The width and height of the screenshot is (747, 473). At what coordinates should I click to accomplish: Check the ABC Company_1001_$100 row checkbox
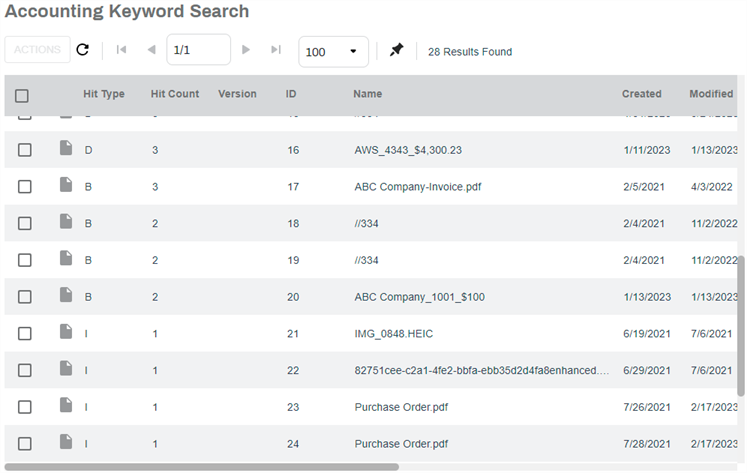25,297
